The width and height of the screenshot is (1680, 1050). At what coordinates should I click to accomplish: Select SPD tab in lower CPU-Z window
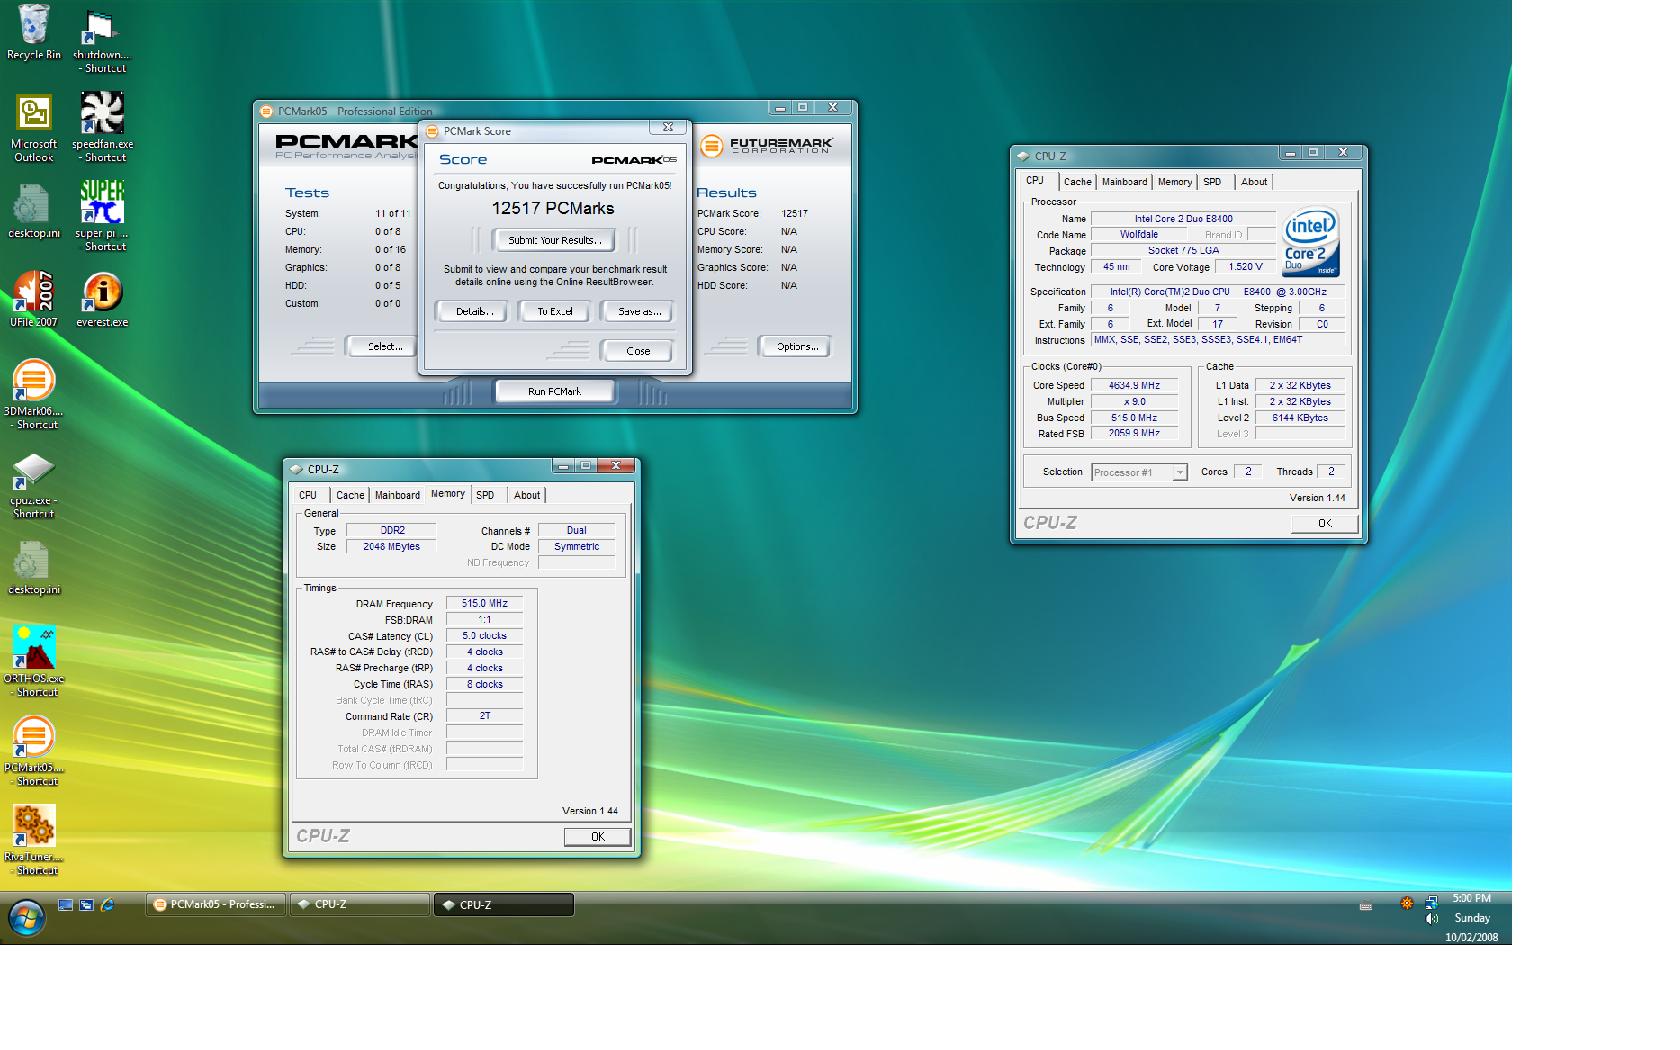click(x=485, y=495)
